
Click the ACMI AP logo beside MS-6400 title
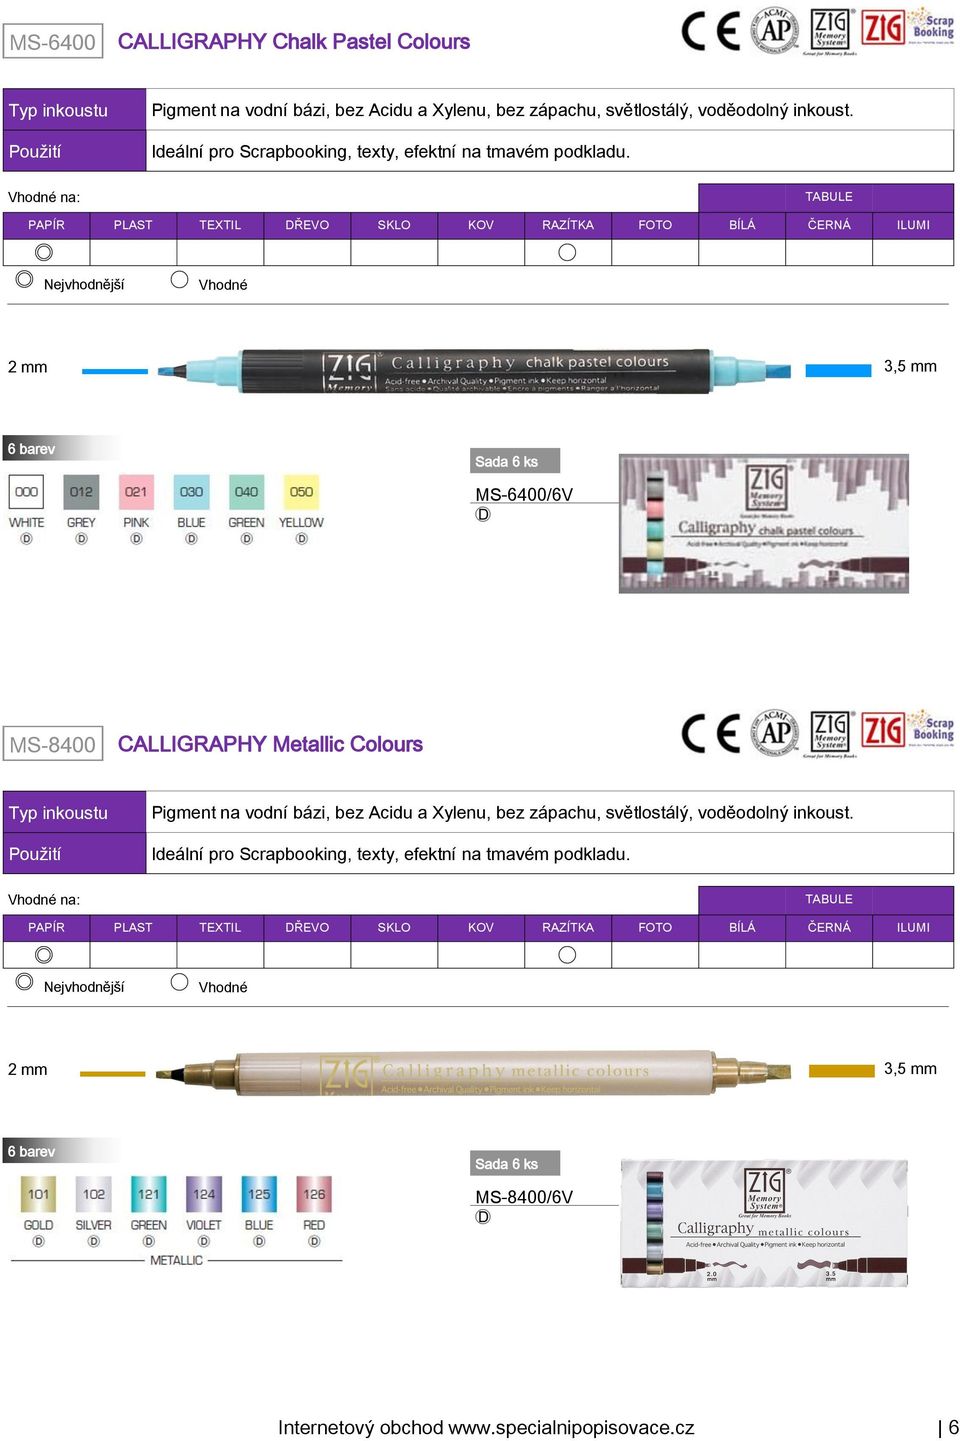click(775, 30)
